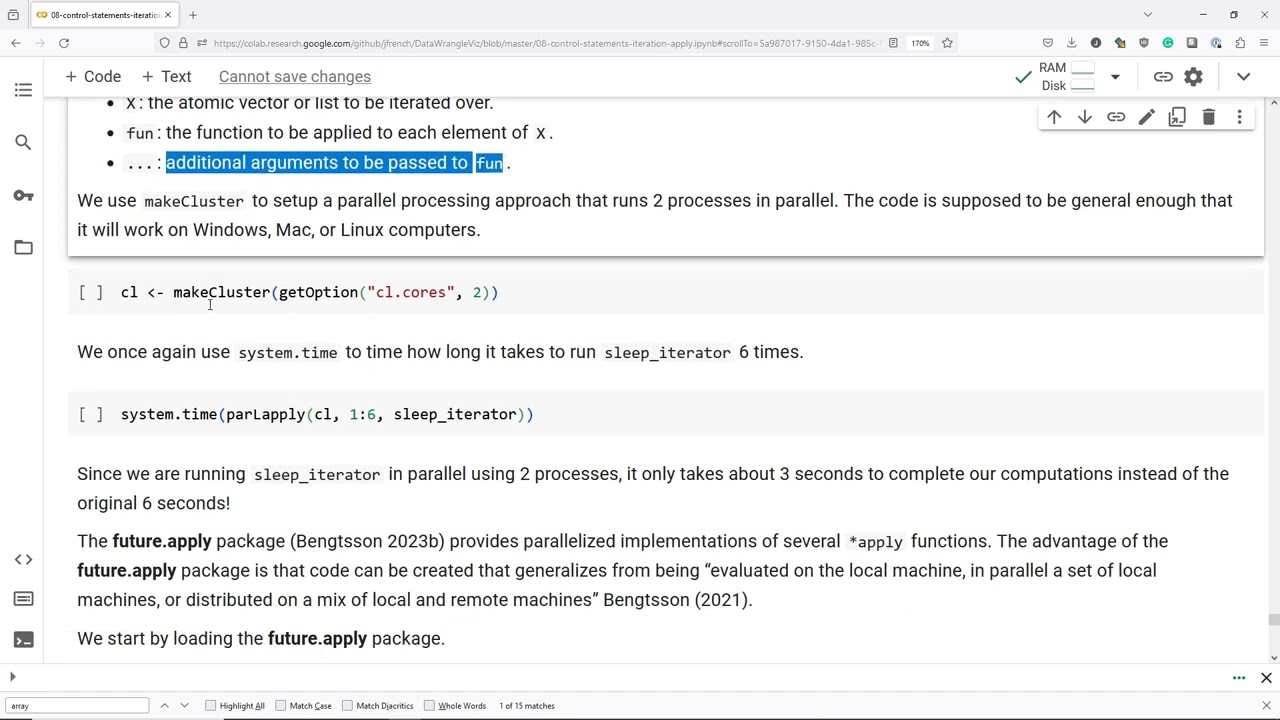Toggle reader view in address bar
The width and height of the screenshot is (1280, 720).
893,43
